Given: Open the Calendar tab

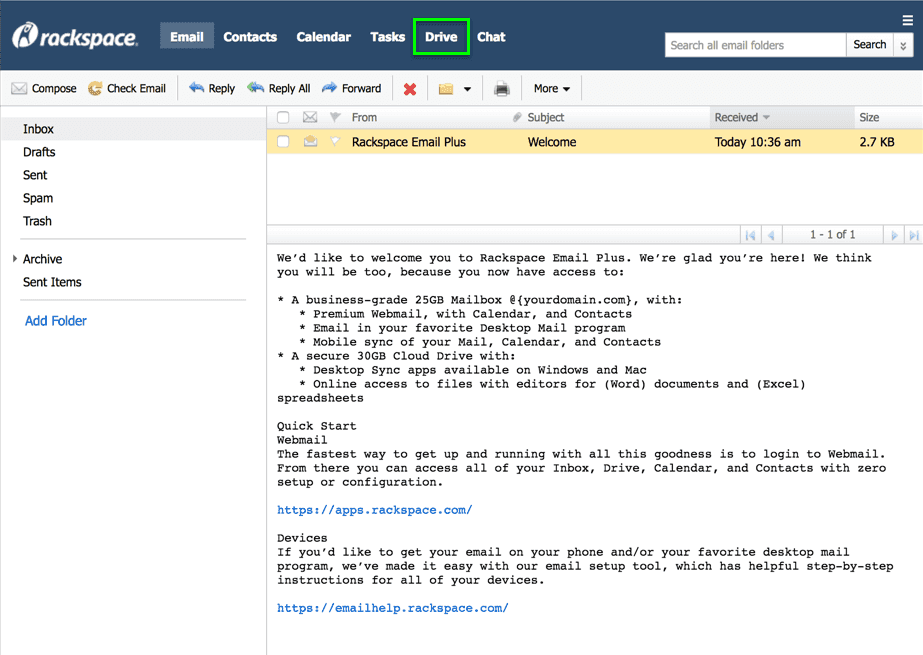Looking at the screenshot, I should [x=323, y=37].
